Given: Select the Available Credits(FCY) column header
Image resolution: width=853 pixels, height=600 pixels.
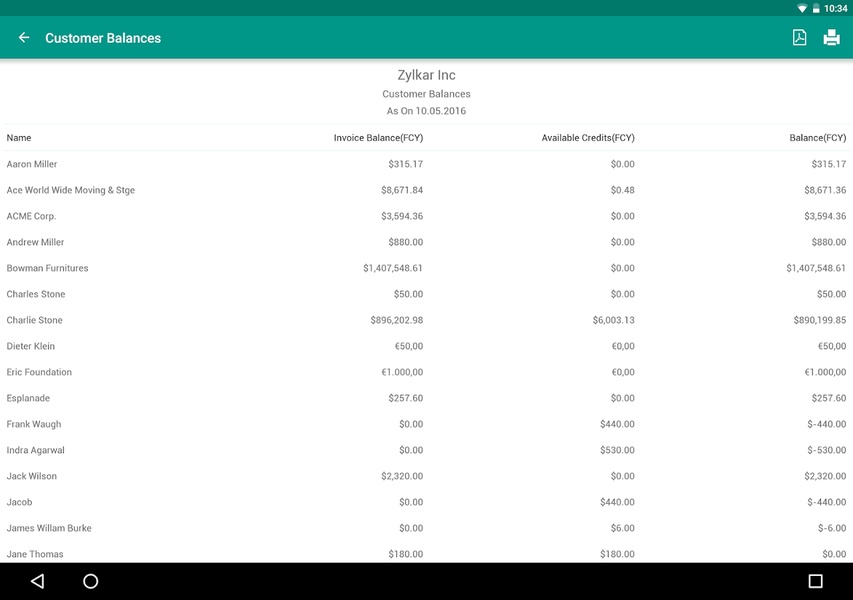Looking at the screenshot, I should [x=588, y=138].
